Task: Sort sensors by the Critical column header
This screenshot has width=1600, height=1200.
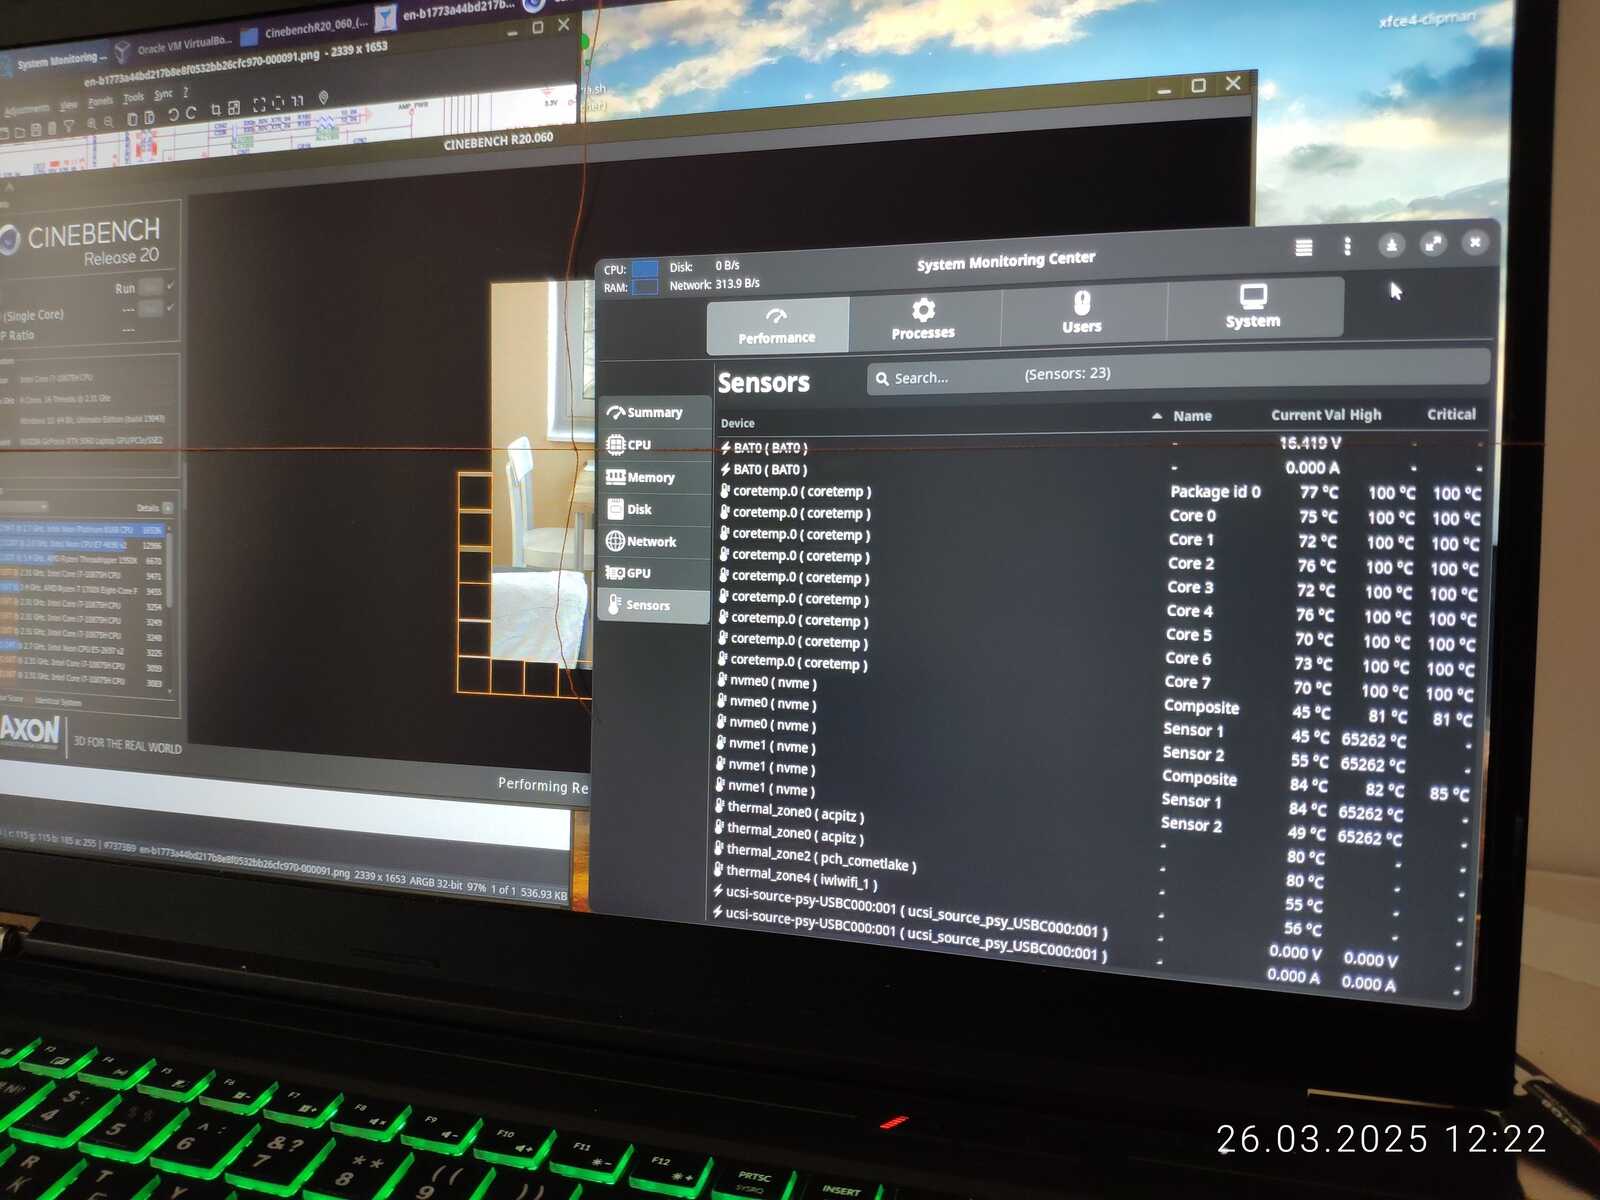Action: coord(1451,414)
